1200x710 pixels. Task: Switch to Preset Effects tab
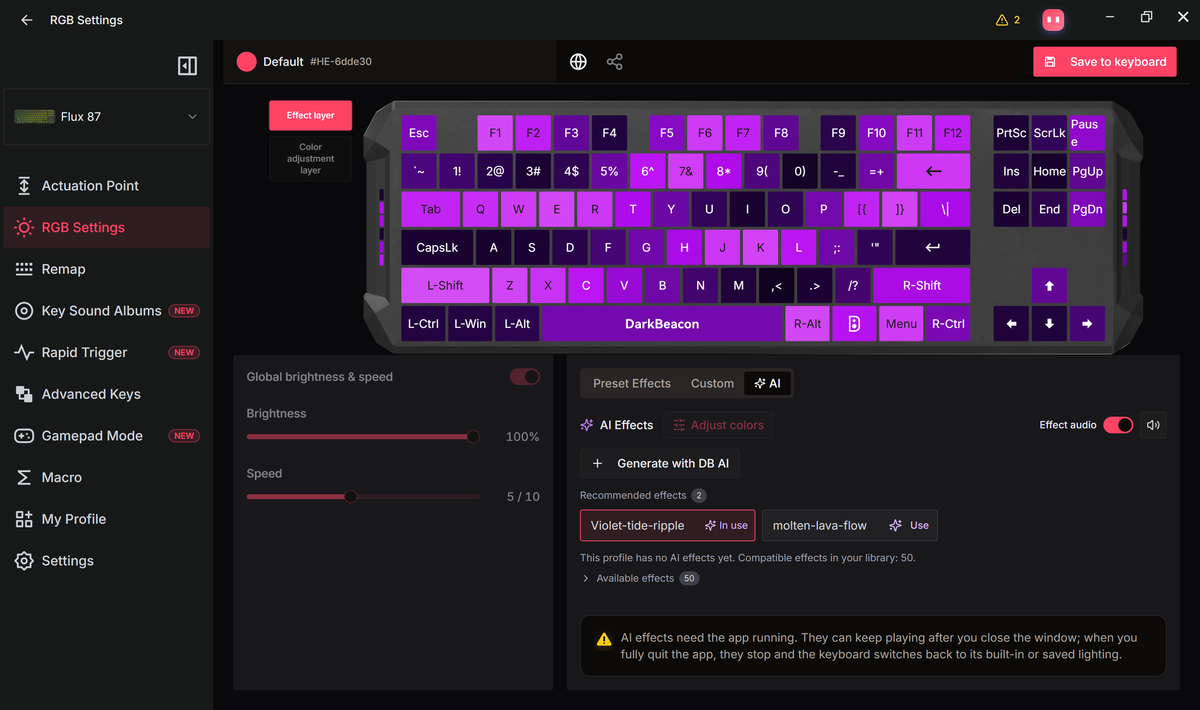pos(632,383)
